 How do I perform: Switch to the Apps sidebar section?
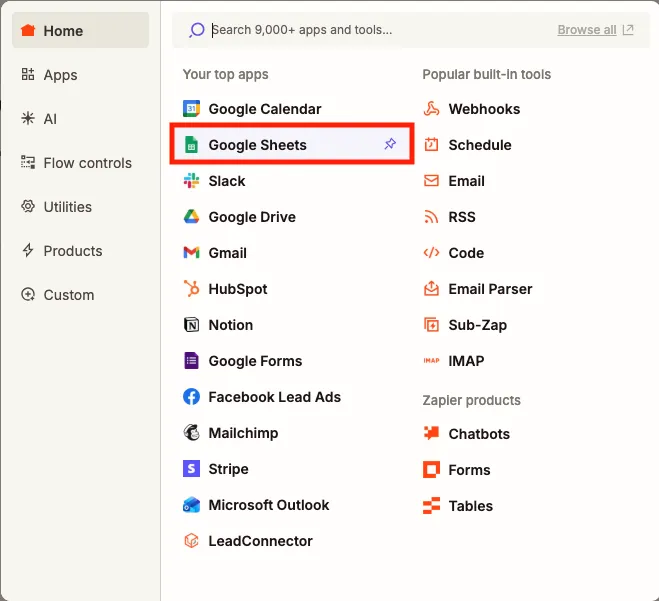point(80,75)
